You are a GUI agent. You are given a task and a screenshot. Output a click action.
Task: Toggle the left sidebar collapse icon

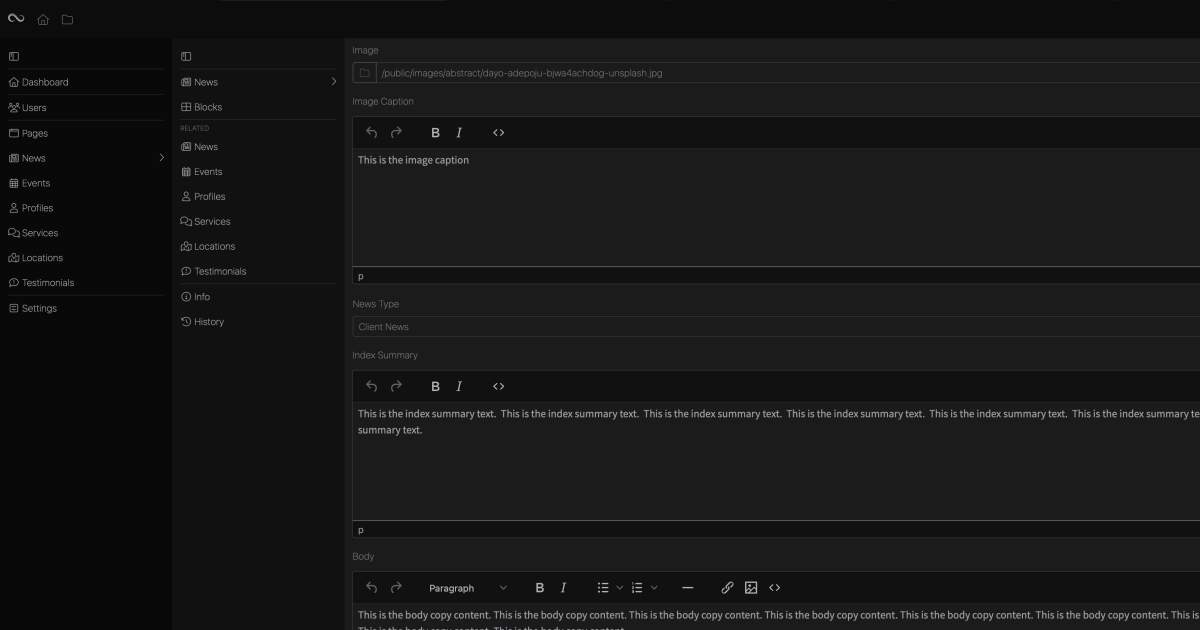point(13,56)
